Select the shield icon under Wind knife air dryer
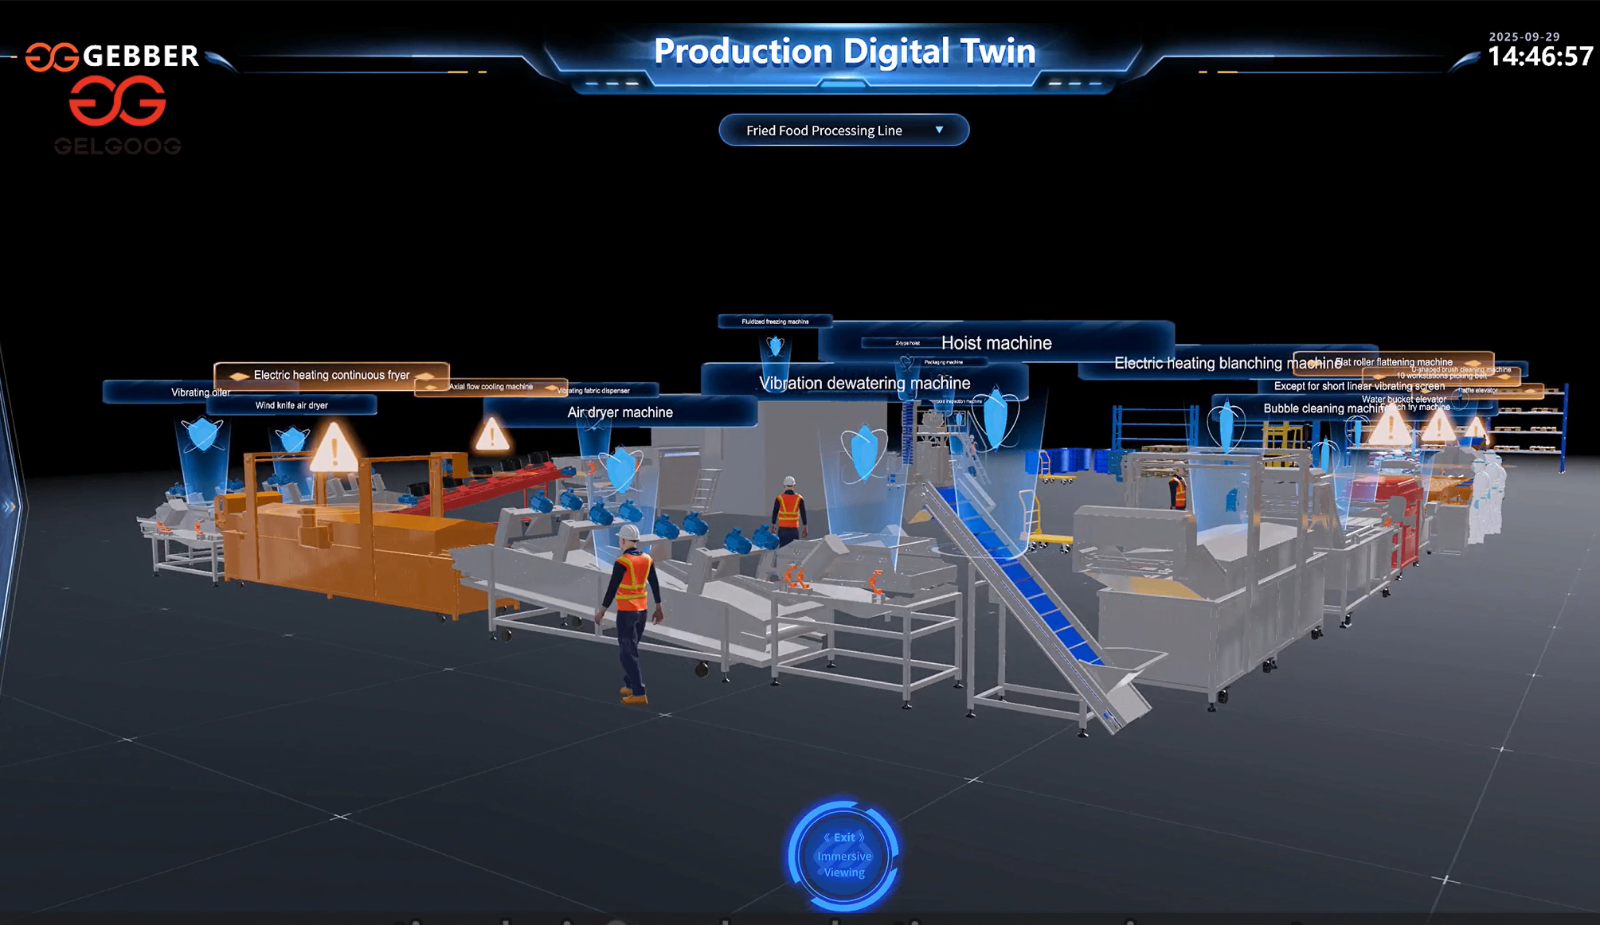The width and height of the screenshot is (1600, 925). pyautogui.click(x=292, y=440)
